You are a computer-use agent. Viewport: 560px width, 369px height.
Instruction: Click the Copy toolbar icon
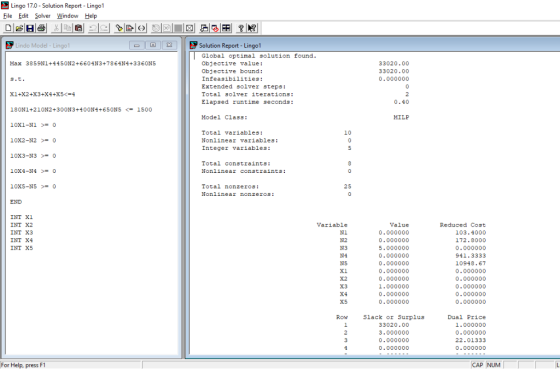coord(67,28)
